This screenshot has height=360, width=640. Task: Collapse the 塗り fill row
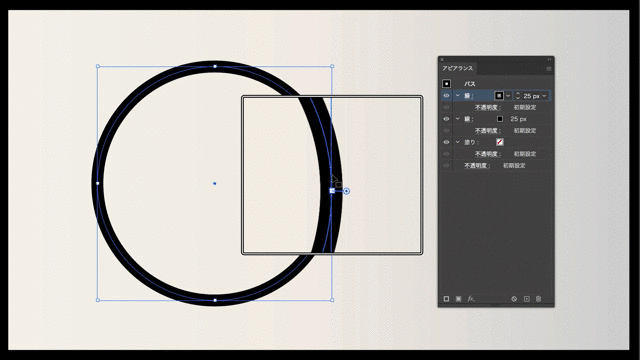point(458,142)
